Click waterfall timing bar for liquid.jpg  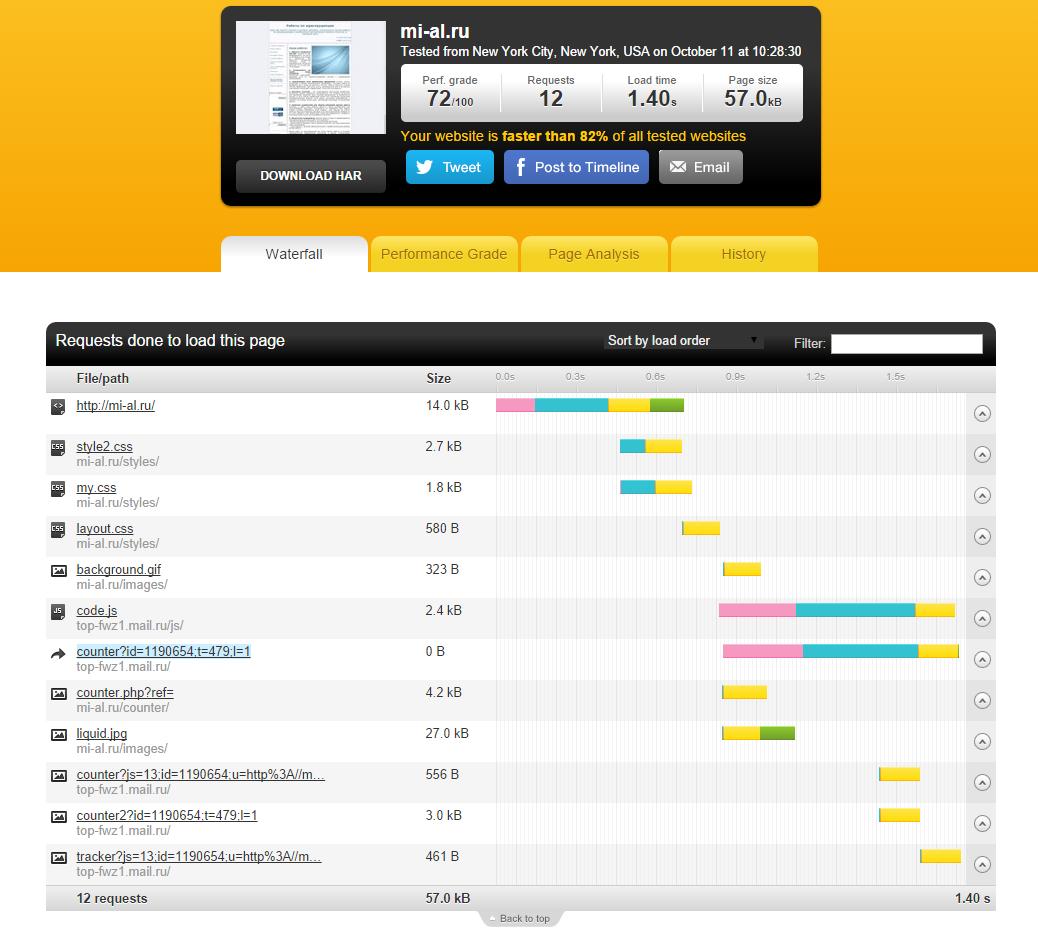pyautogui.click(x=758, y=733)
